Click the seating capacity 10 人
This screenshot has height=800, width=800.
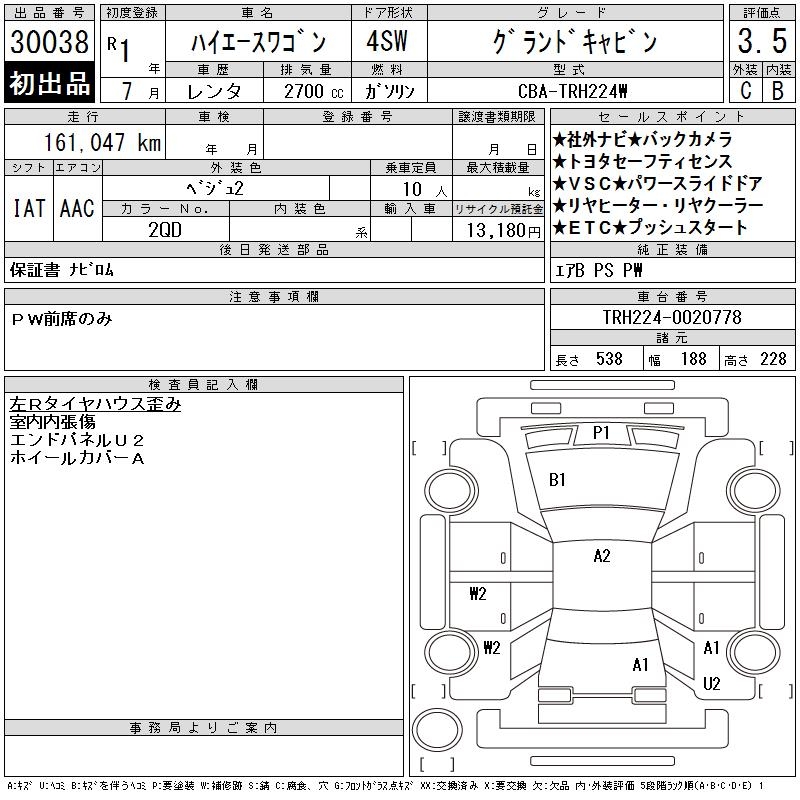424,190
